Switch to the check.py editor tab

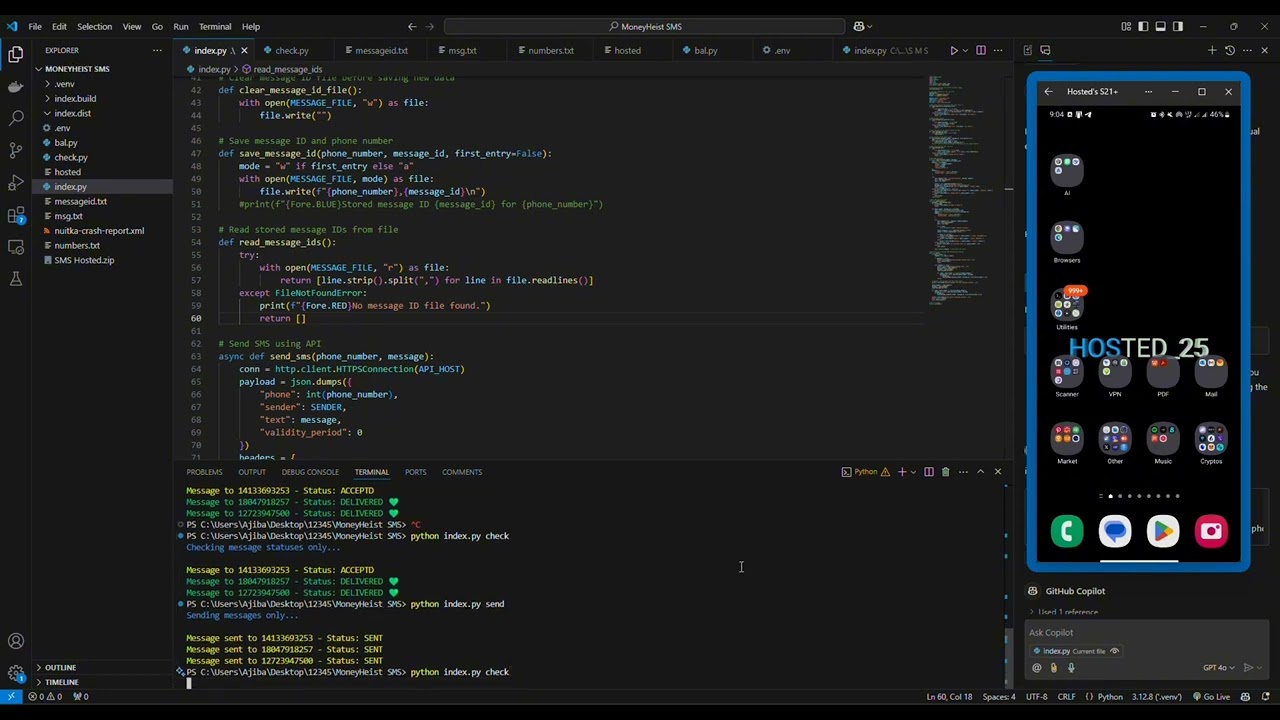coord(291,50)
